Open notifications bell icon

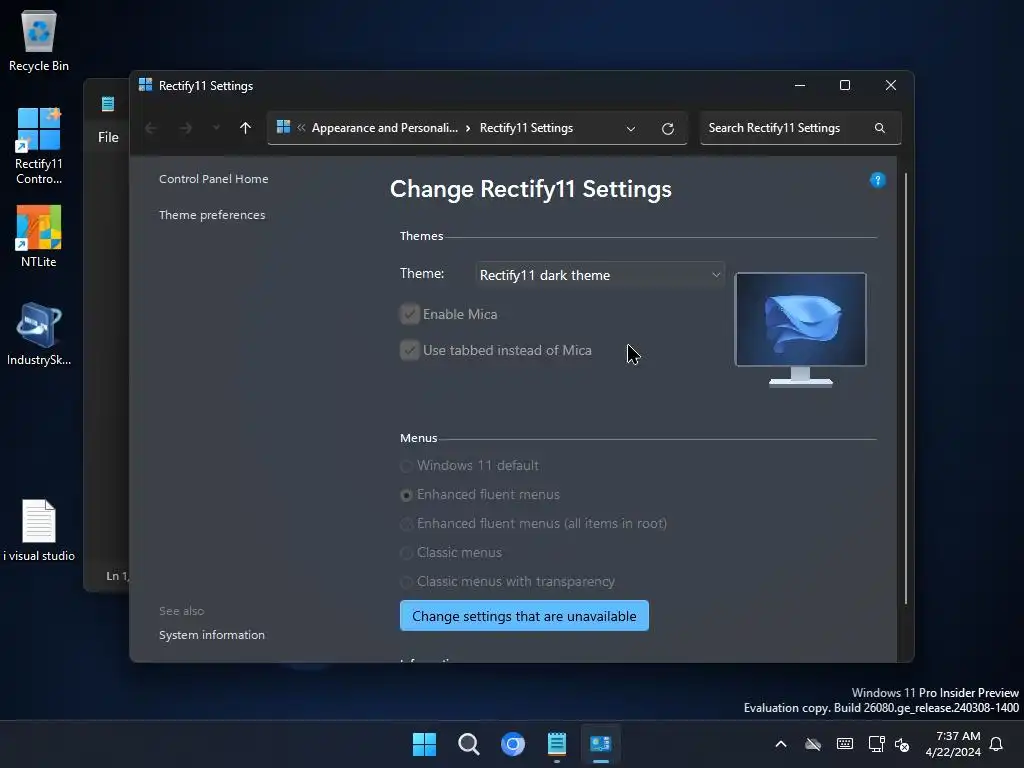tap(997, 744)
